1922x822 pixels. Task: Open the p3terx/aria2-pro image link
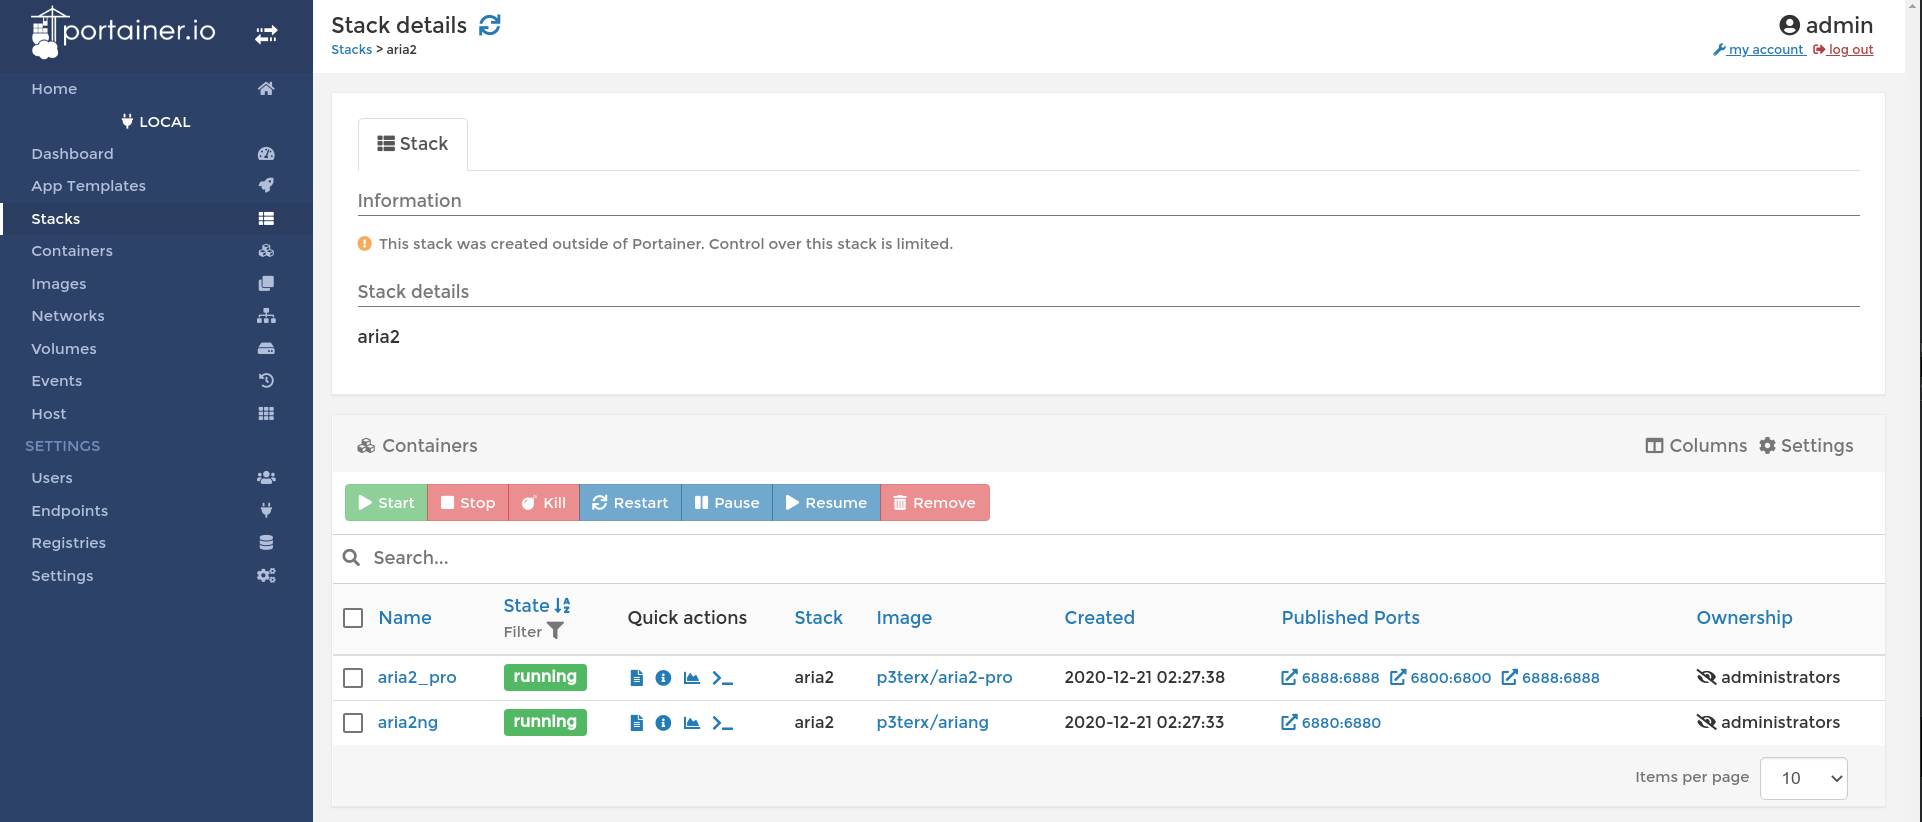coord(944,678)
